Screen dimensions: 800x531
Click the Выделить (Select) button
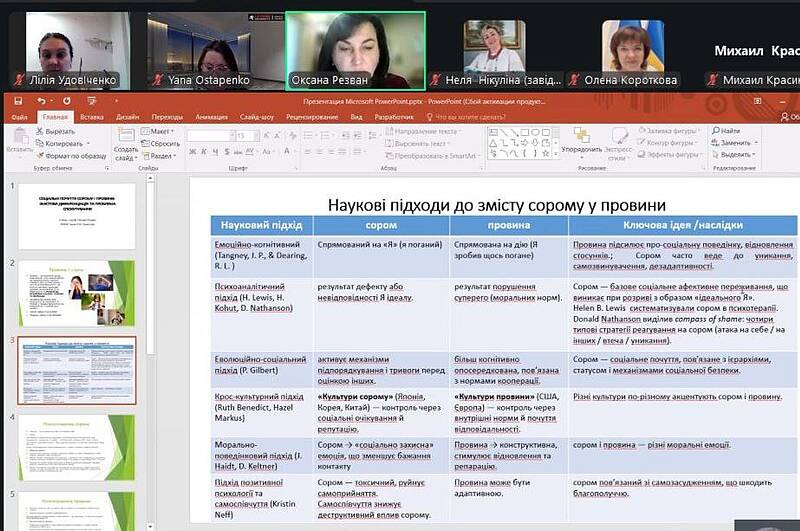[x=733, y=155]
